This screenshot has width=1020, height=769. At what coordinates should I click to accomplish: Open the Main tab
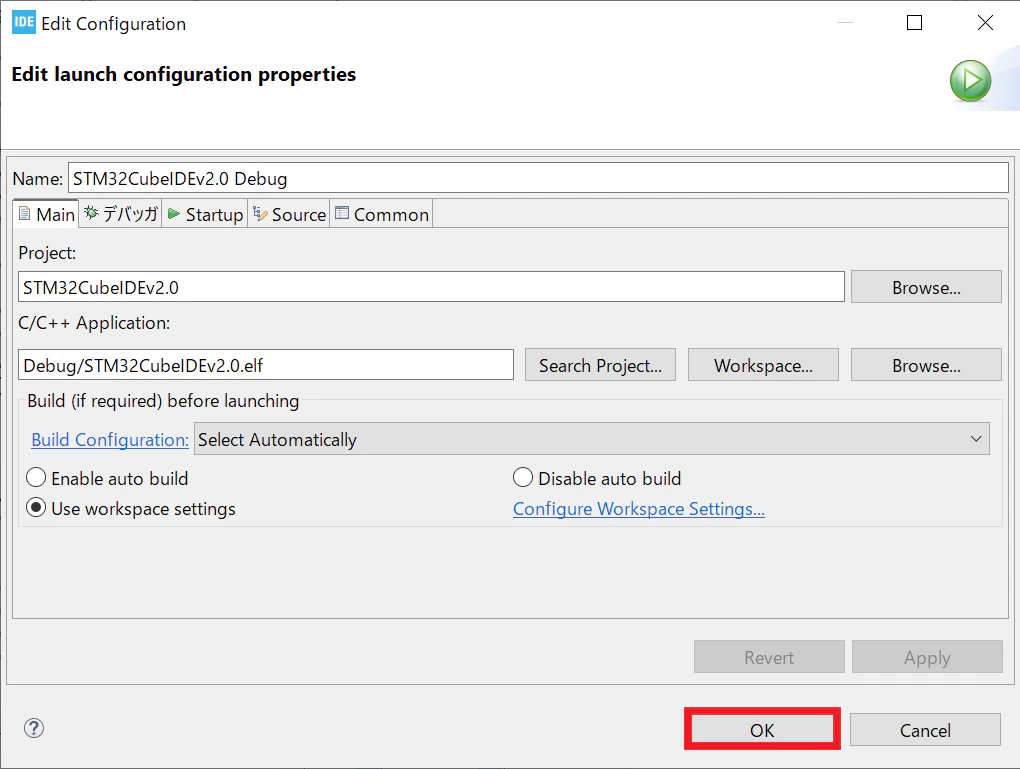[x=46, y=214]
